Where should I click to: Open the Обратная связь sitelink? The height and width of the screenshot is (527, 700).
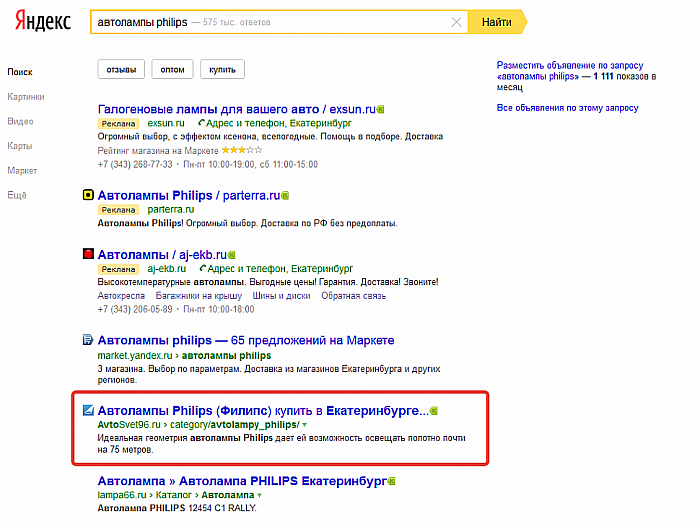point(354,296)
